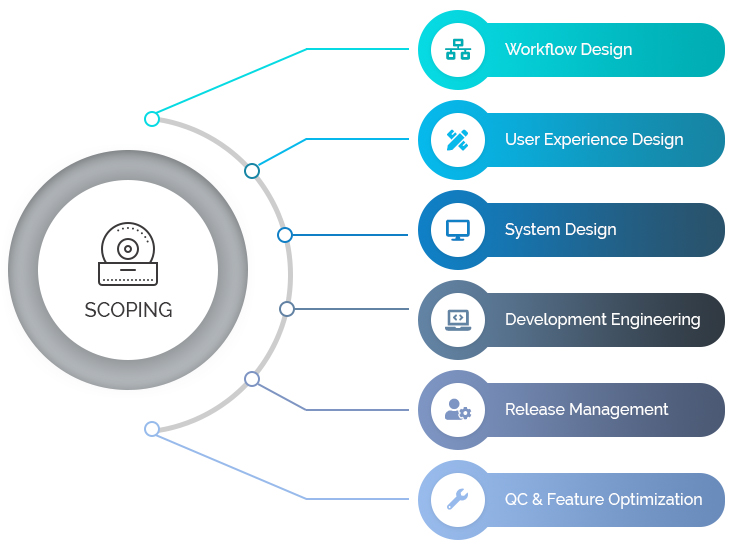Viewport: 743px width, 551px height.
Task: Click the arc node linked to System Design
Action: 285,235
